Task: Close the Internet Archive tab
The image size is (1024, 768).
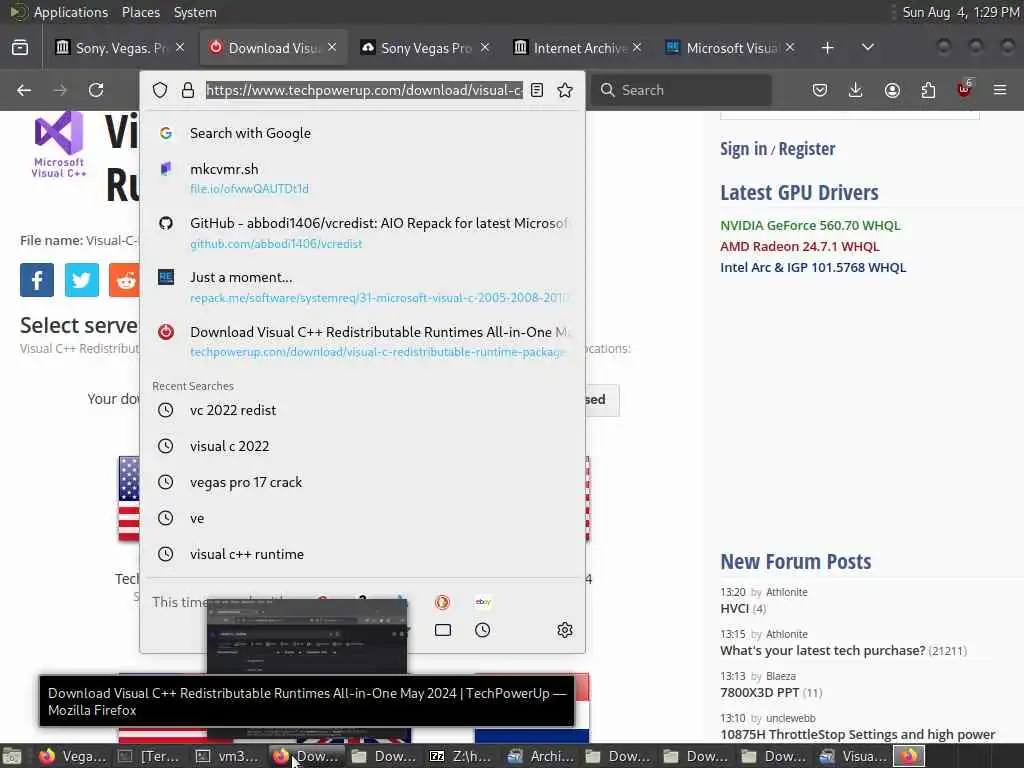Action: point(637,47)
